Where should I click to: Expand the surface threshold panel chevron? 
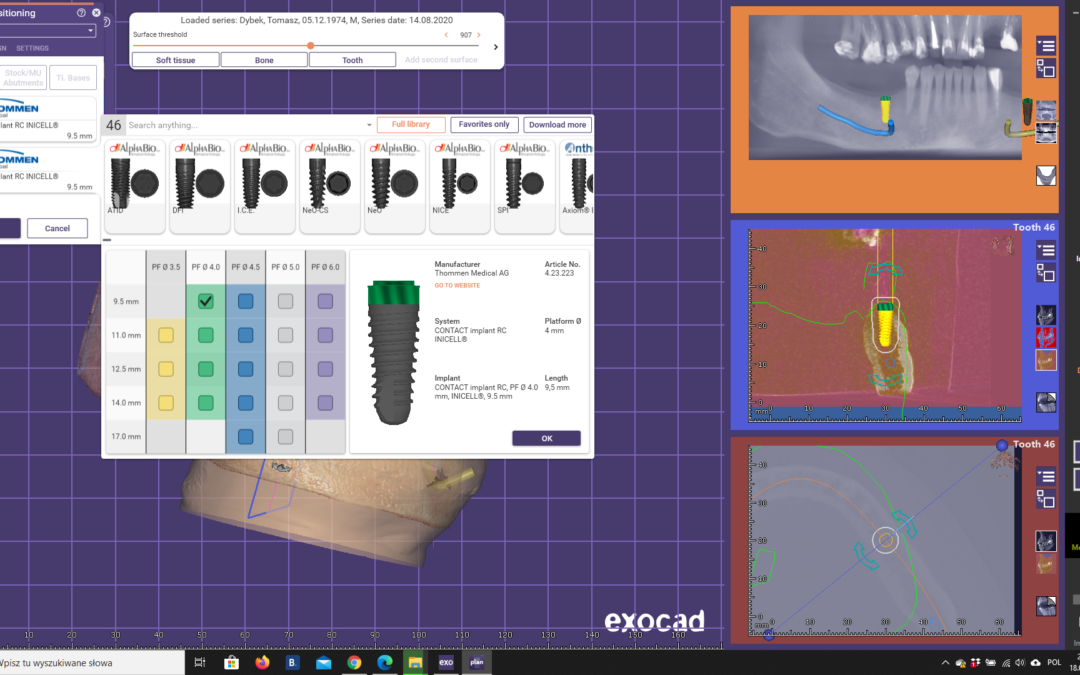(x=496, y=47)
